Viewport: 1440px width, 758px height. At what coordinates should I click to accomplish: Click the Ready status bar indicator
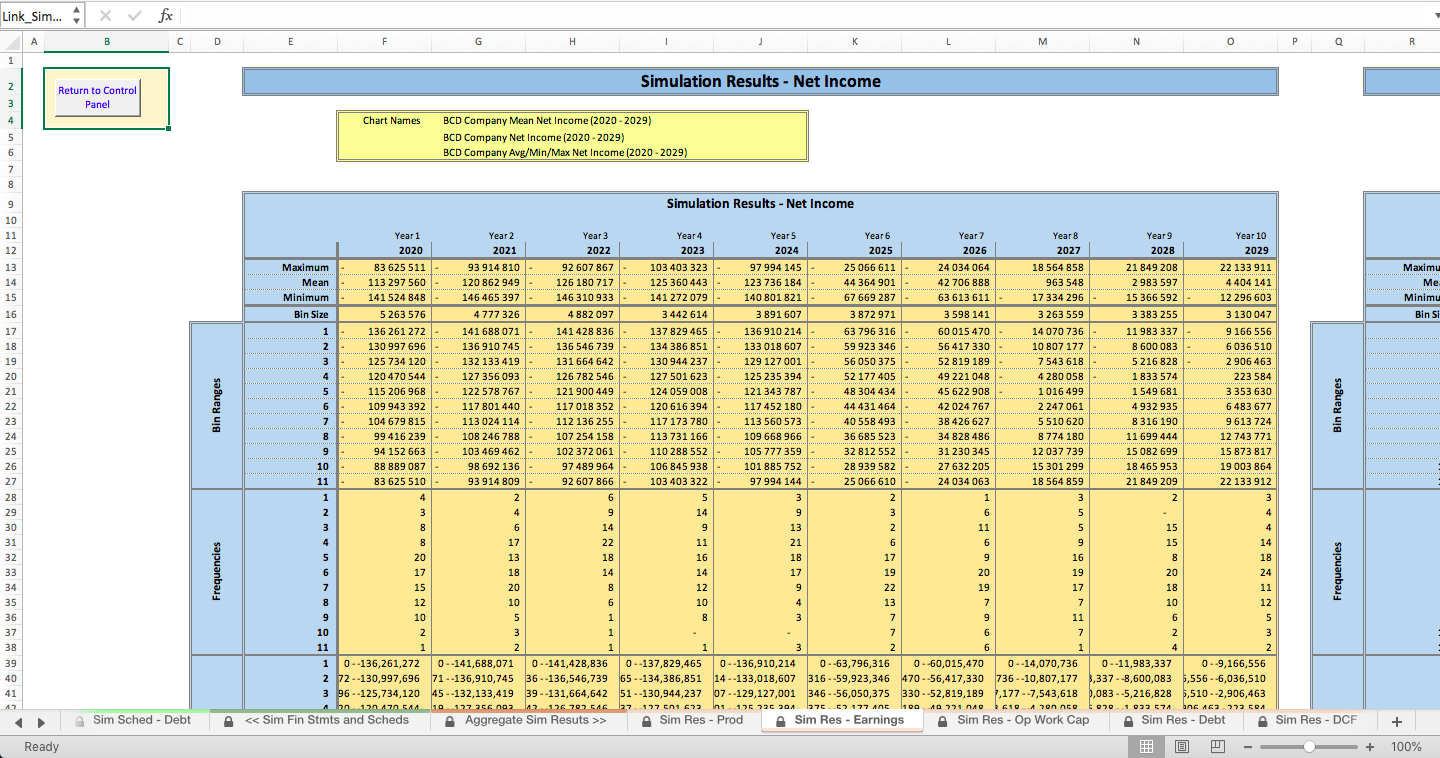tap(41, 746)
